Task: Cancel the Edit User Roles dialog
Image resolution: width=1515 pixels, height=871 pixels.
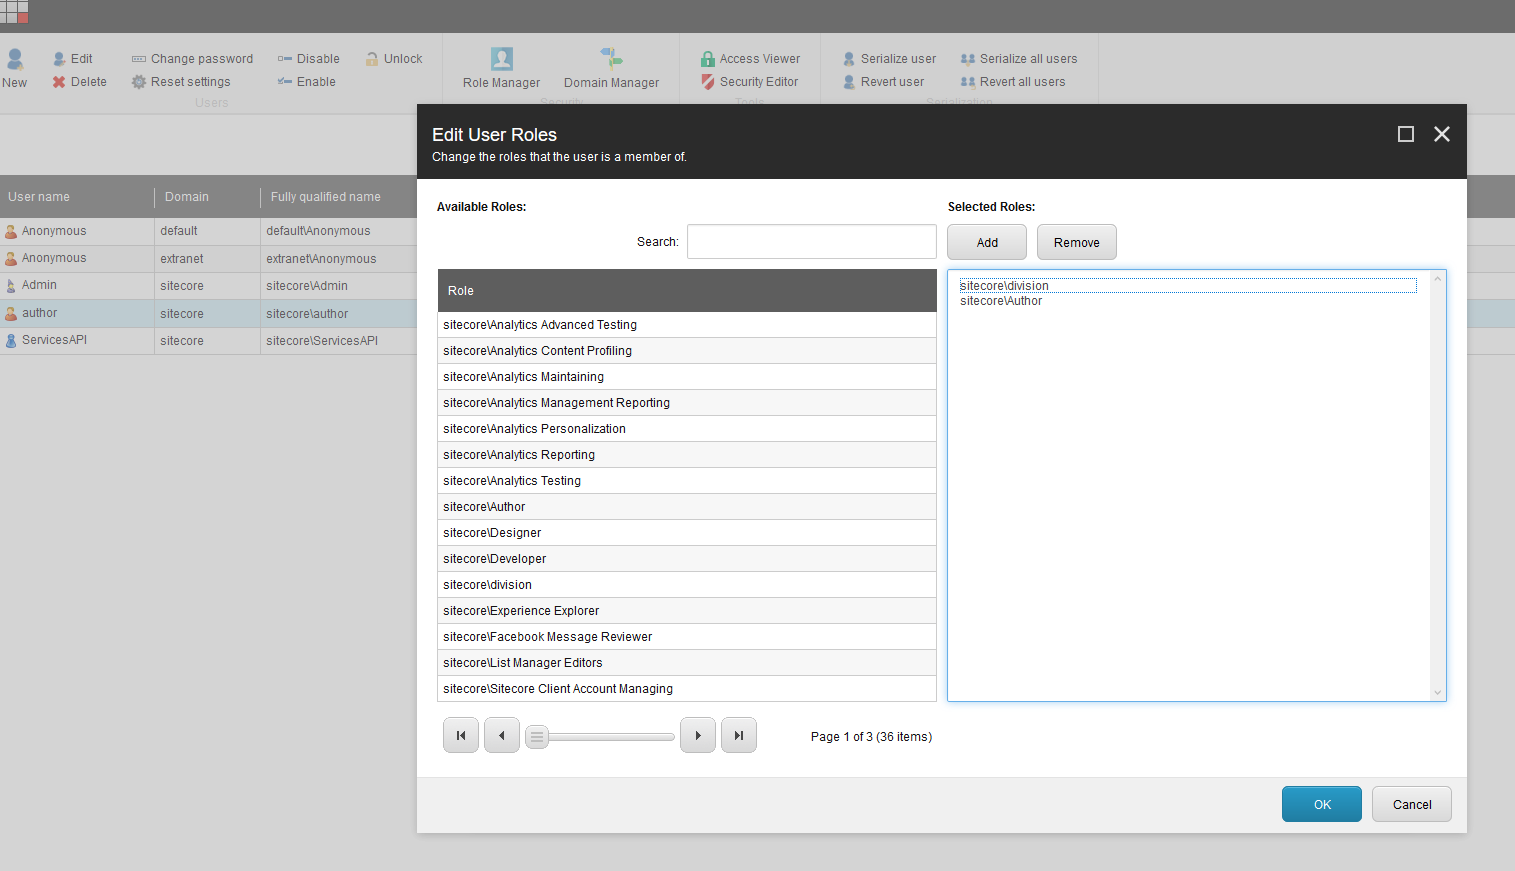Action: (1412, 804)
